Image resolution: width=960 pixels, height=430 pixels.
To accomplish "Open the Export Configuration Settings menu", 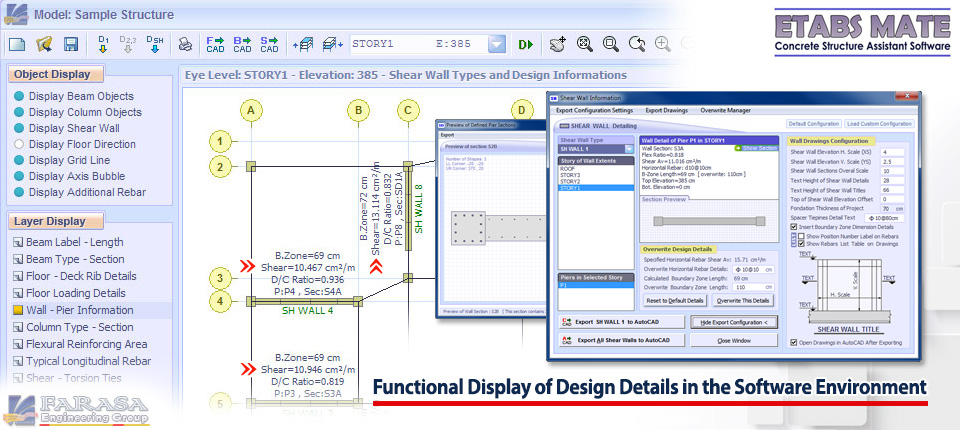I will point(594,110).
